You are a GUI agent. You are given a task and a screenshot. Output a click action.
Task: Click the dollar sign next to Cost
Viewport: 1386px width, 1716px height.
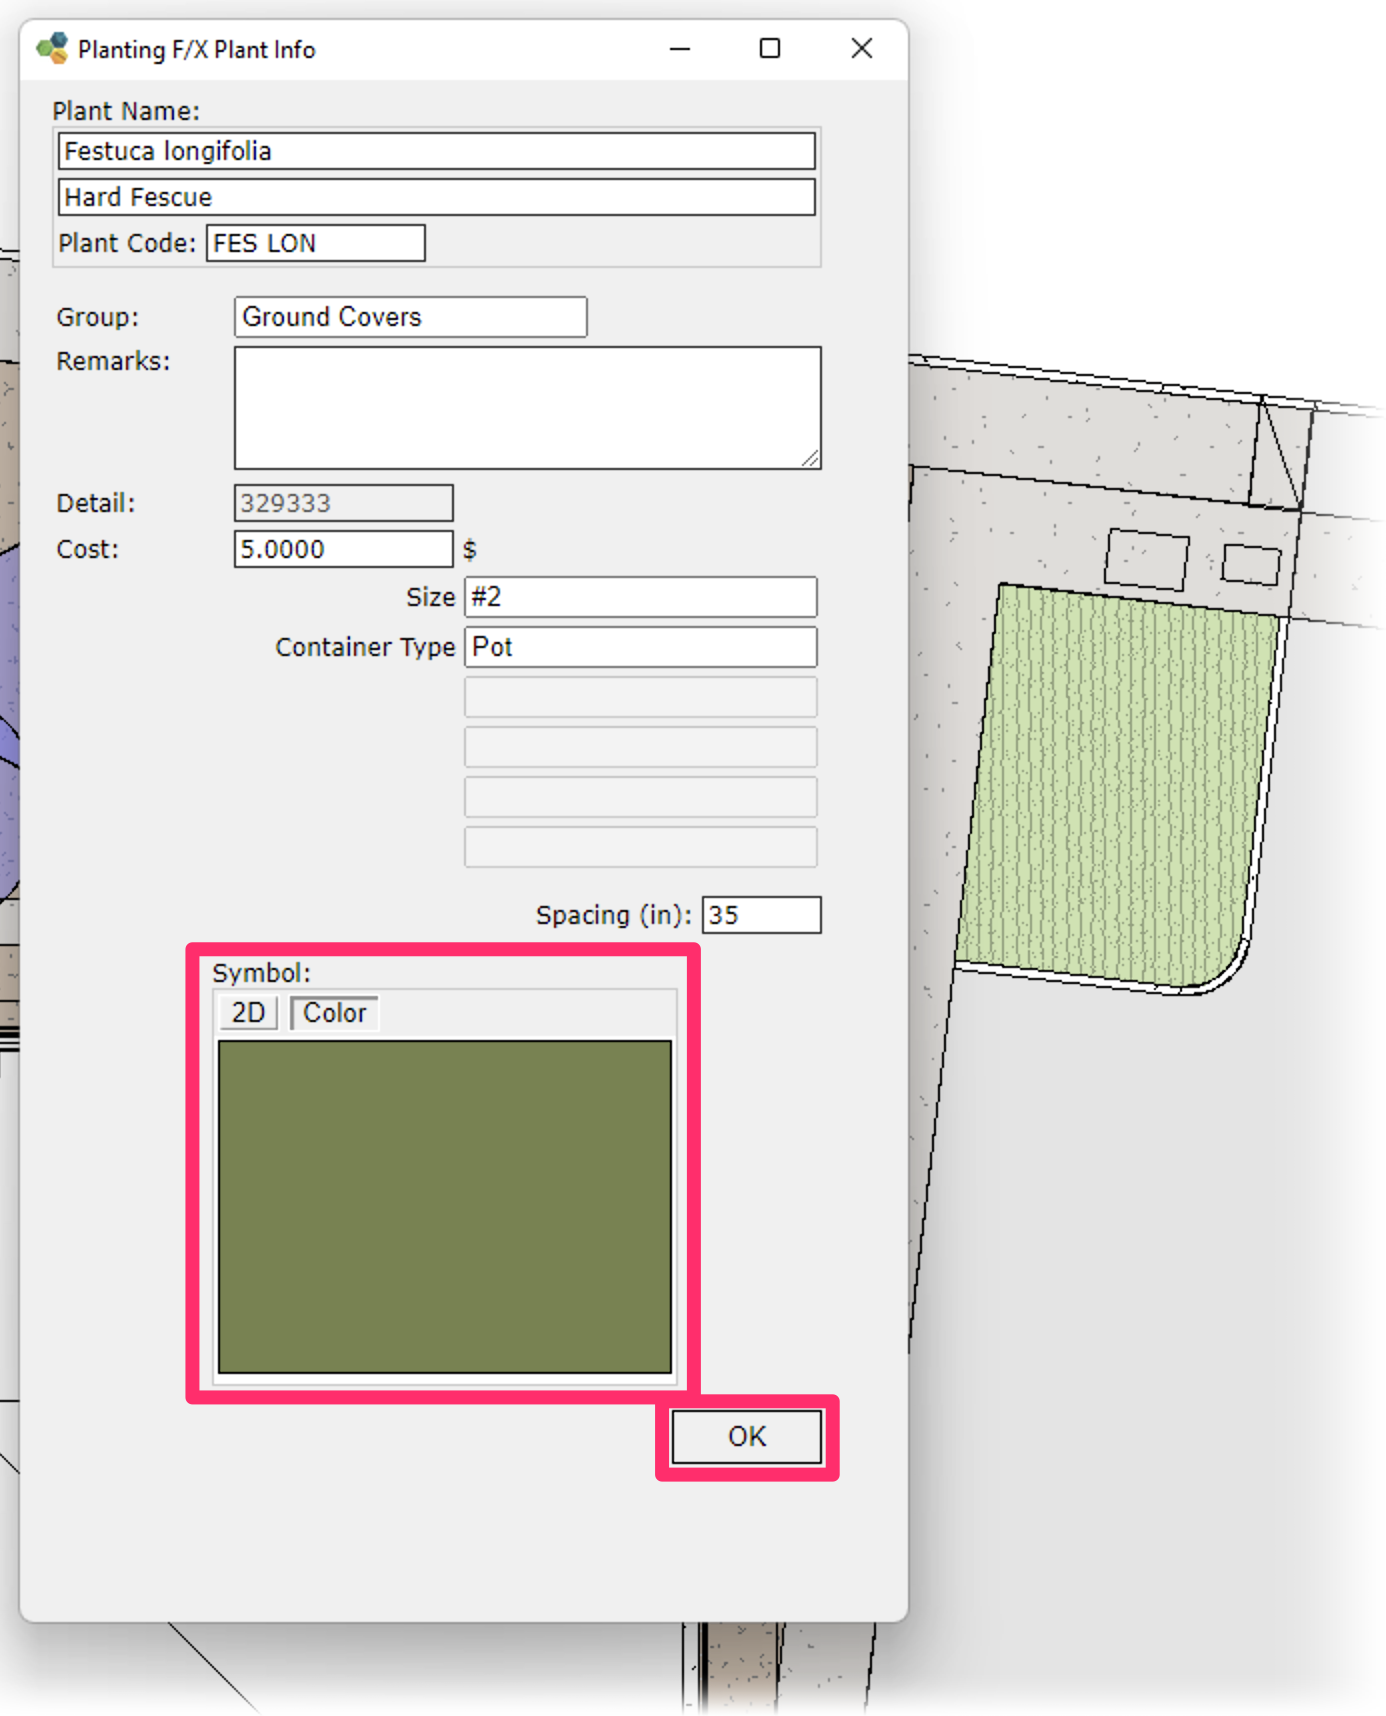click(x=469, y=549)
